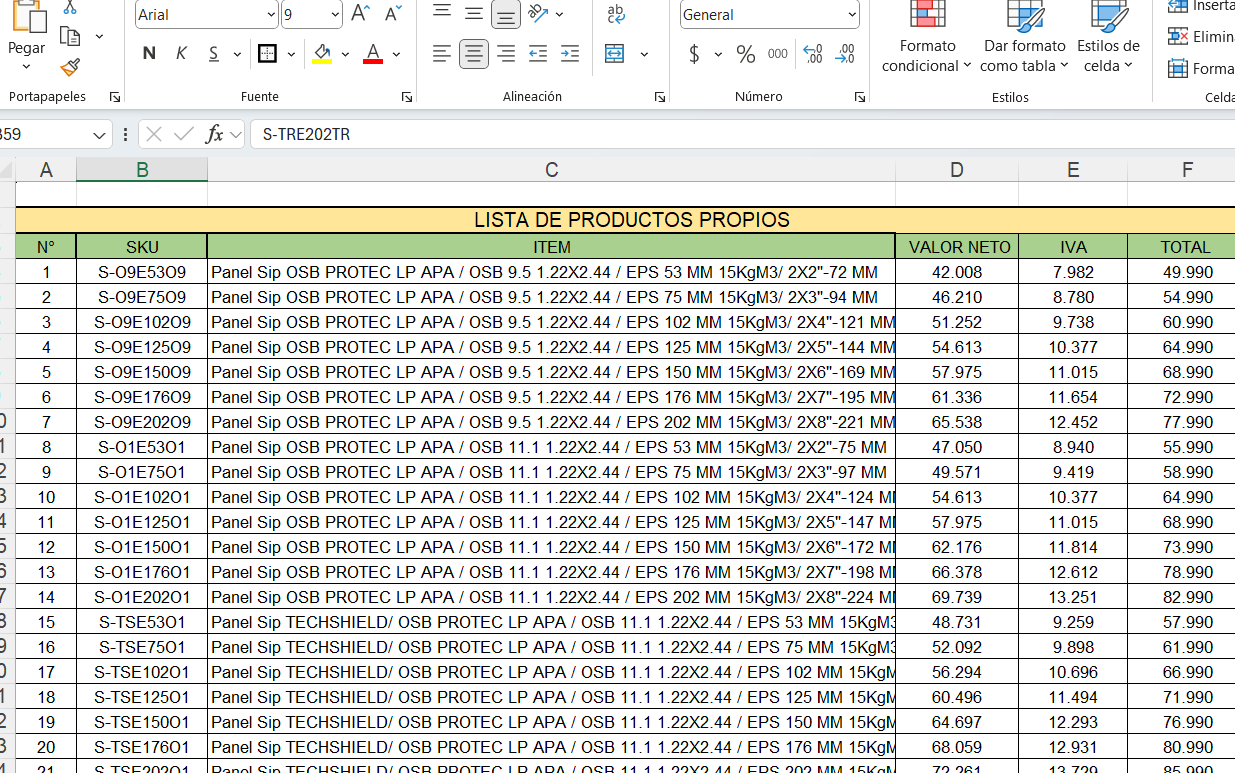Viewport: 1235px width, 773px height.
Task: Click the Wrap Text icon
Action: [616, 14]
